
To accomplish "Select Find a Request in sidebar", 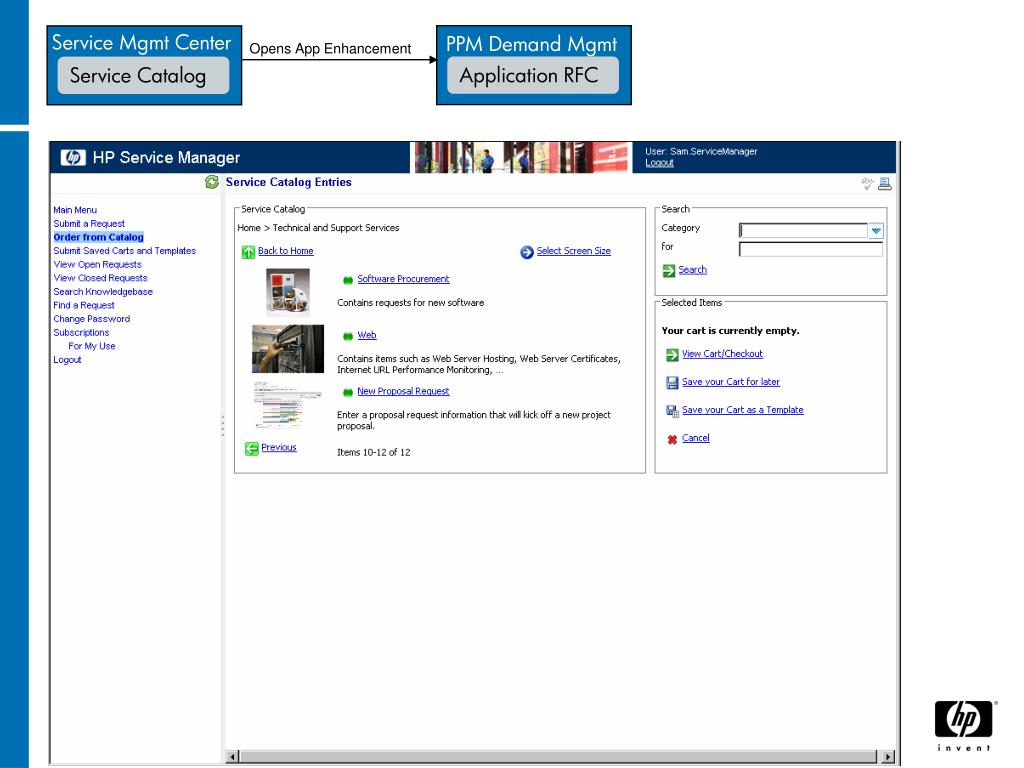I will pyautogui.click(x=84, y=306).
